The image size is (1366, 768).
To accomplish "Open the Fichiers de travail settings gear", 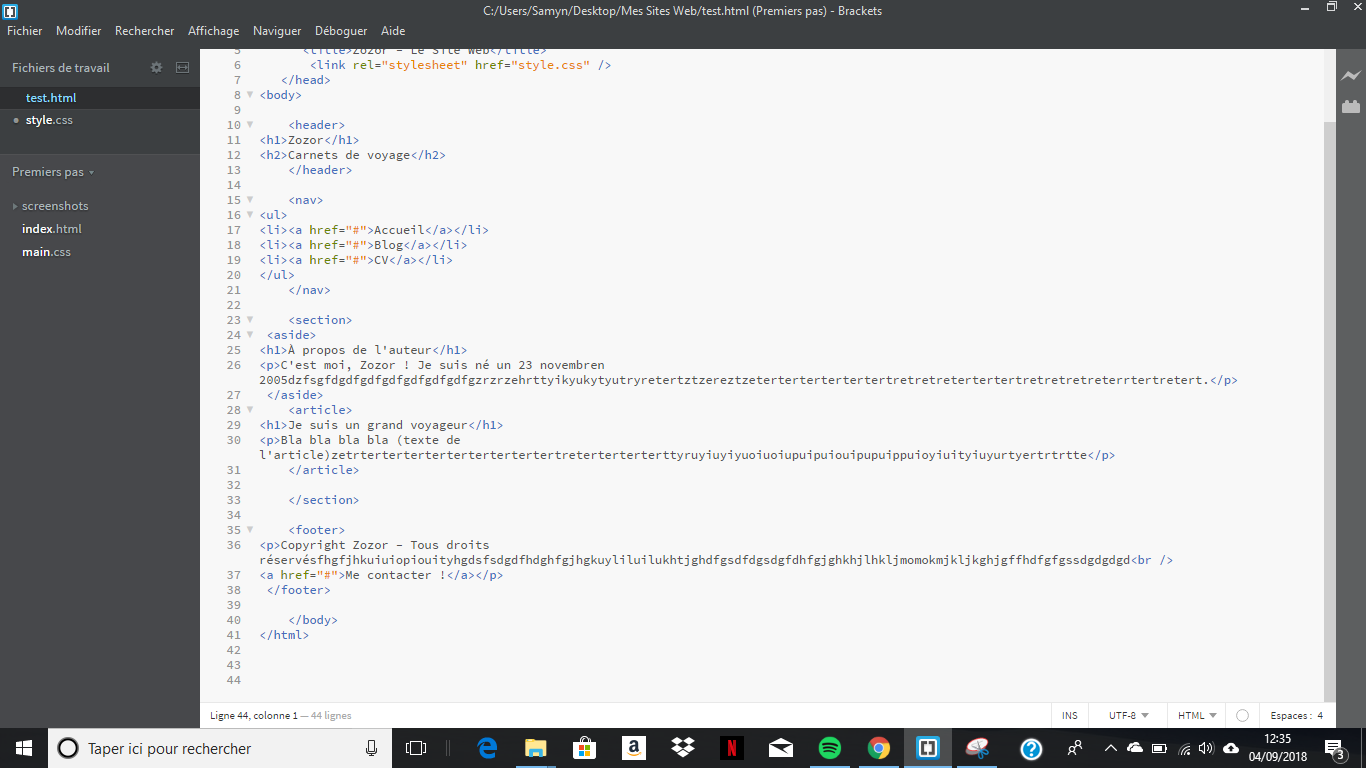I will pos(156,67).
